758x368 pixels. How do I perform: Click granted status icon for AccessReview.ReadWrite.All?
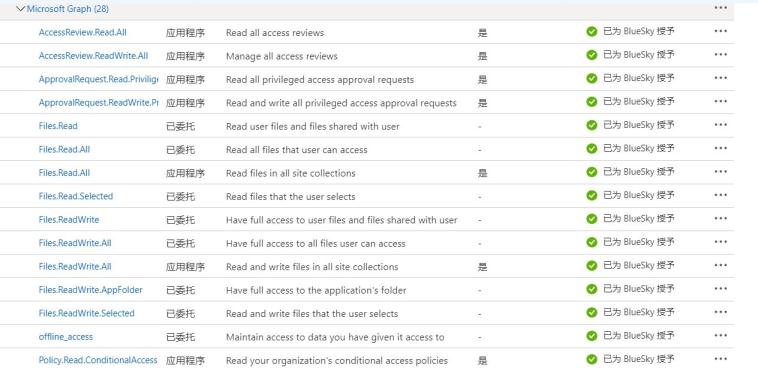click(592, 55)
